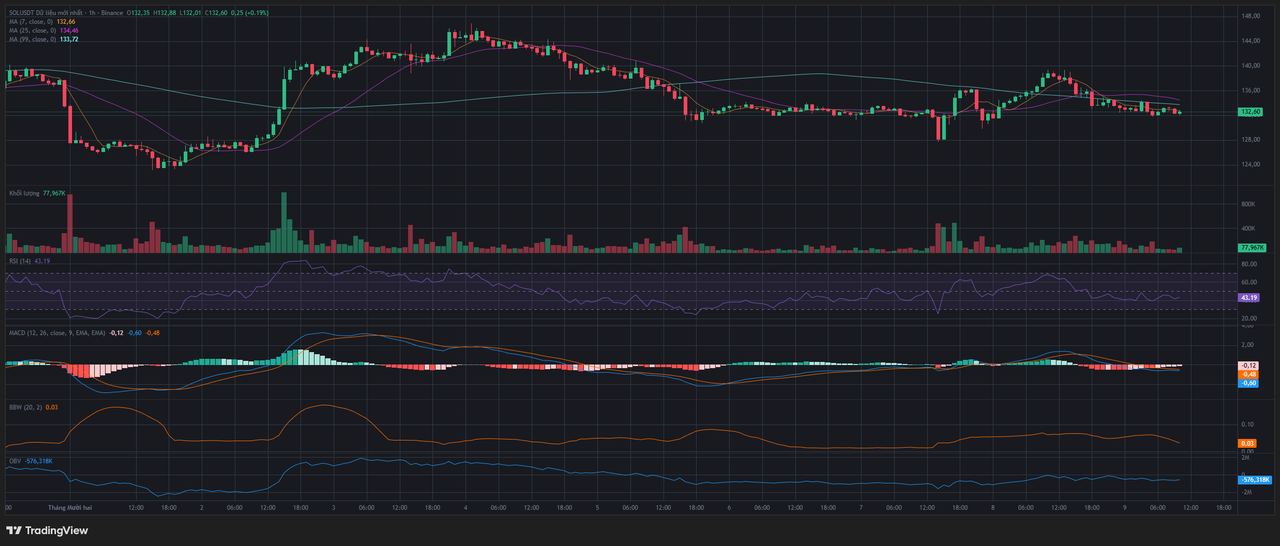Click the 128,00 price scale level
Image resolution: width=1280 pixels, height=546 pixels.
coord(1250,139)
